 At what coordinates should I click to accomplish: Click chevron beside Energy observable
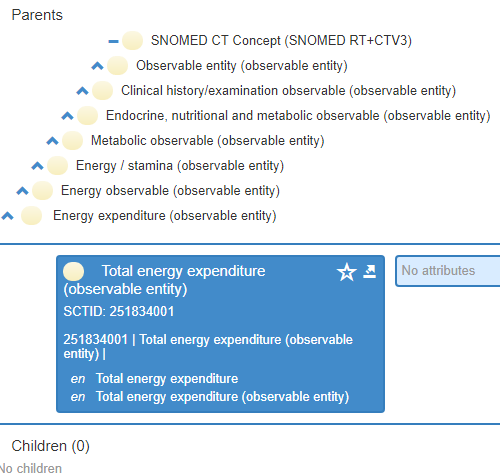[x=22, y=191]
